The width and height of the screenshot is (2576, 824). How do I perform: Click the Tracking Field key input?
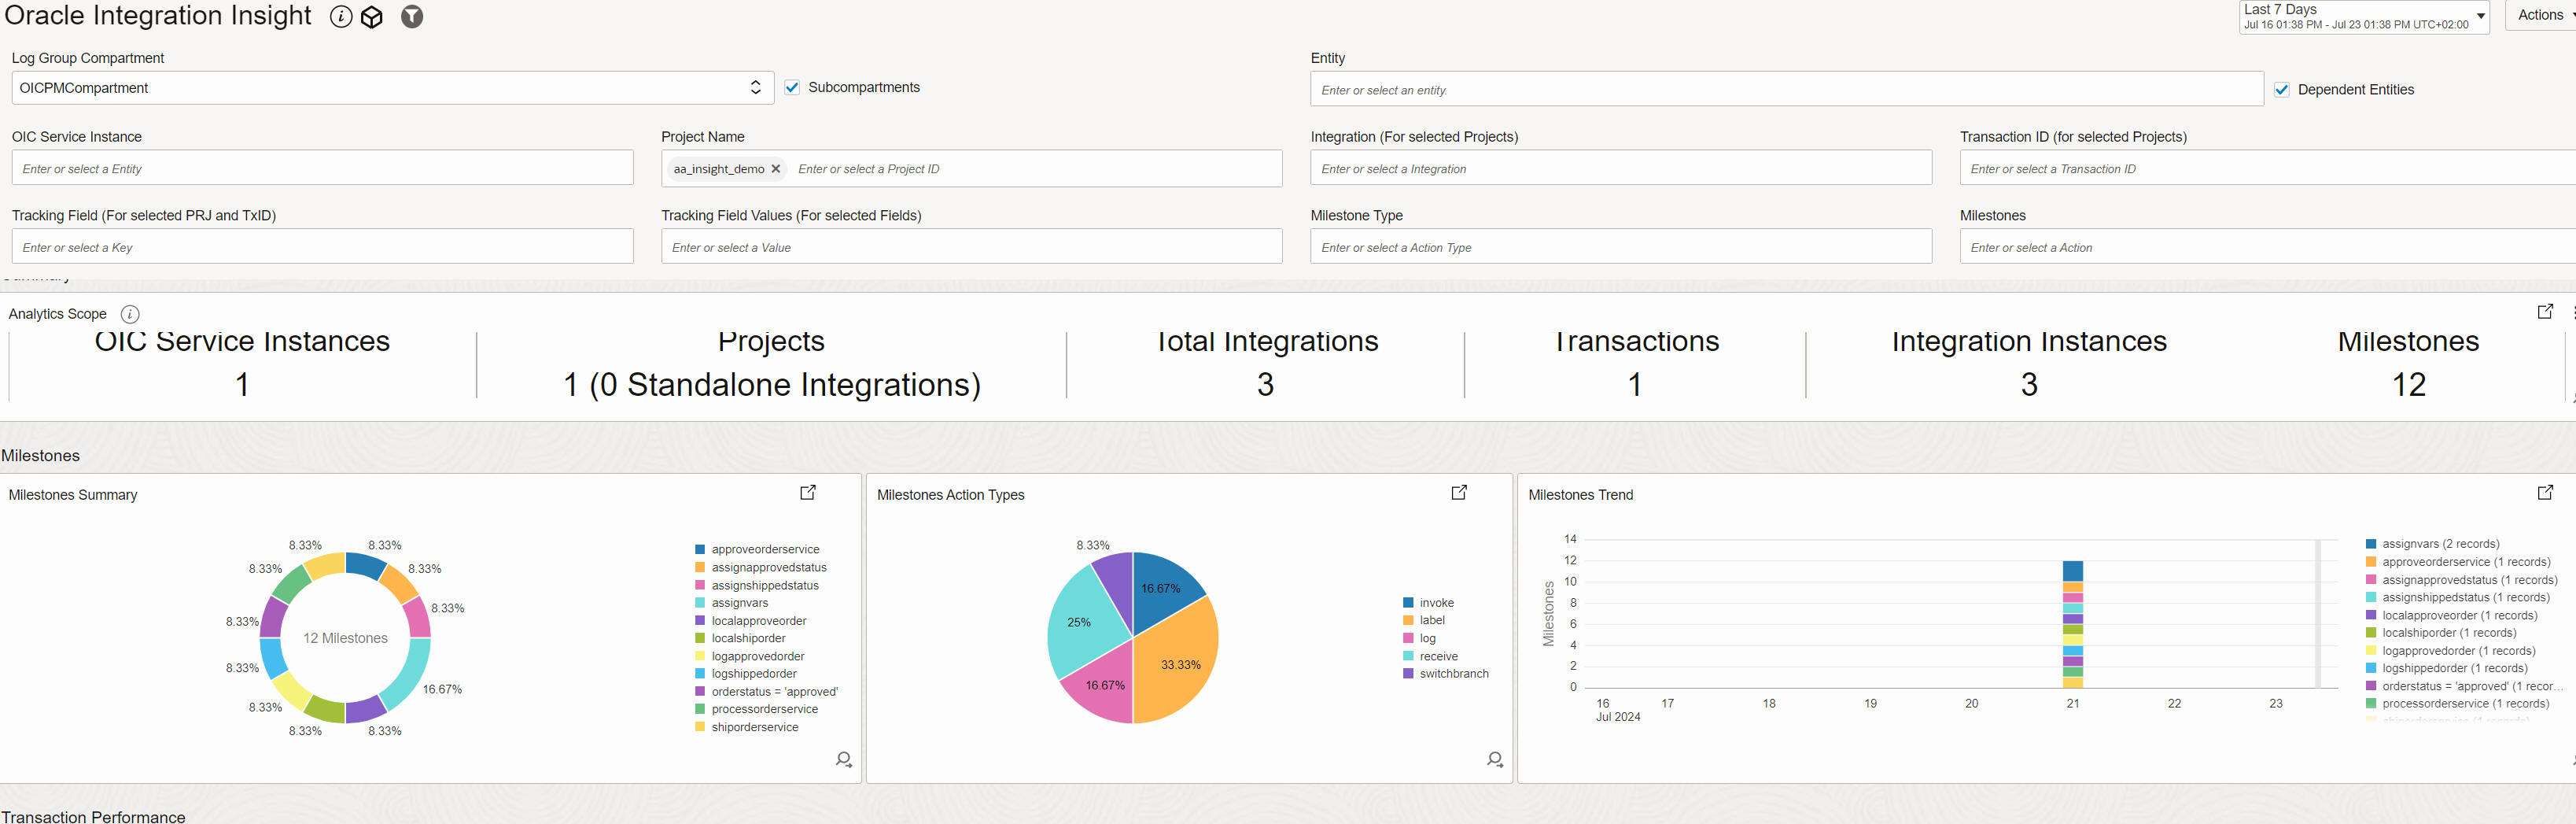pyautogui.click(x=323, y=247)
